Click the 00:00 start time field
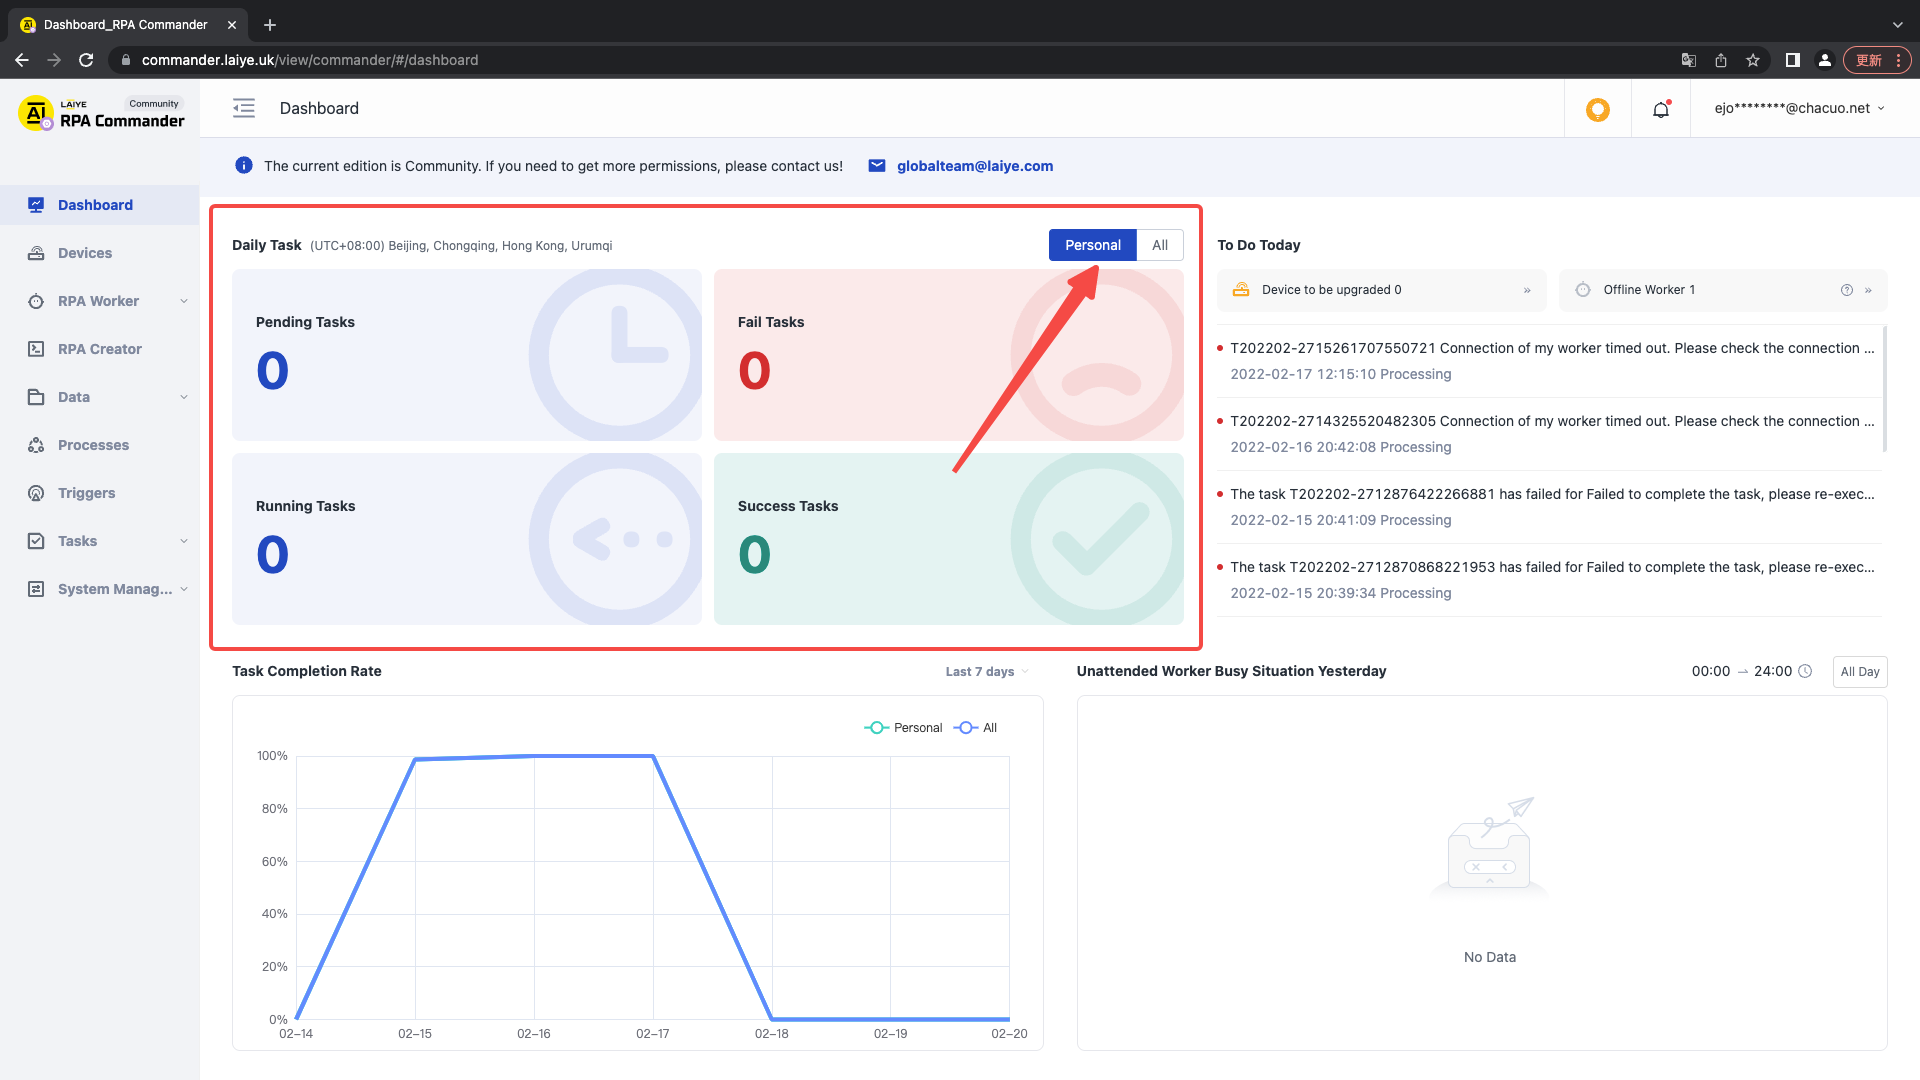This screenshot has width=1920, height=1080. click(x=1711, y=671)
